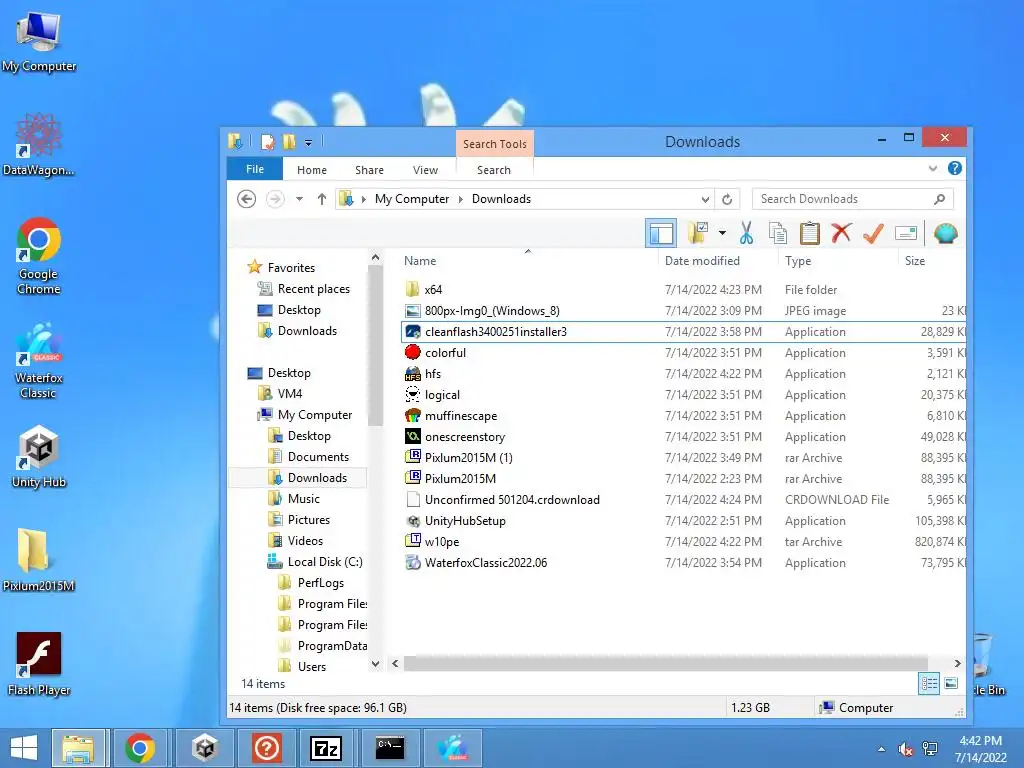Click the Rename icon in toolbar

(906, 232)
